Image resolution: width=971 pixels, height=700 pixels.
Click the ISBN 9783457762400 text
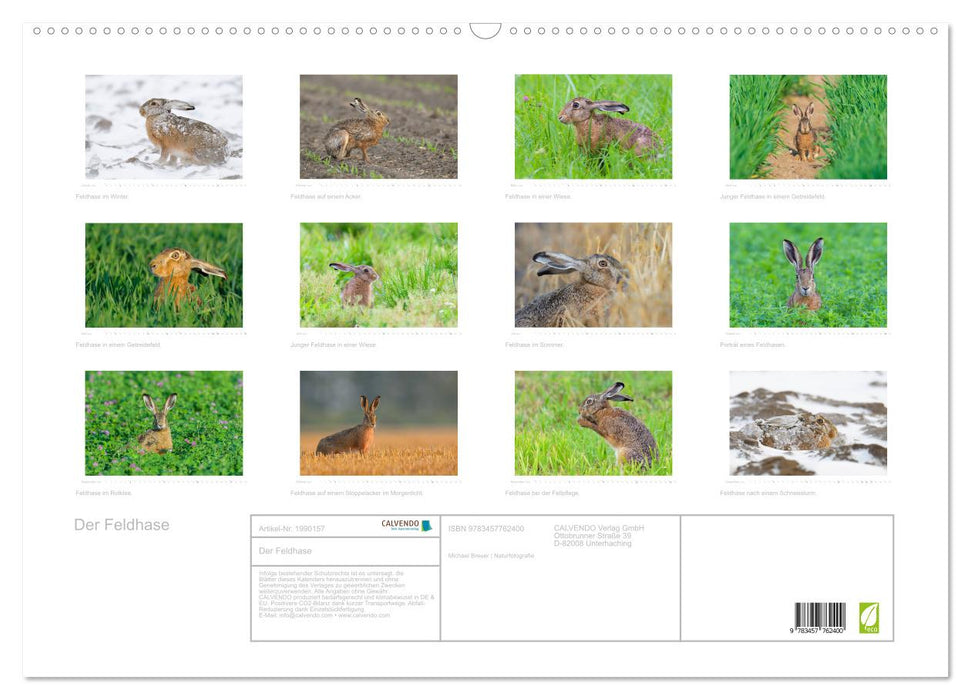point(486,528)
